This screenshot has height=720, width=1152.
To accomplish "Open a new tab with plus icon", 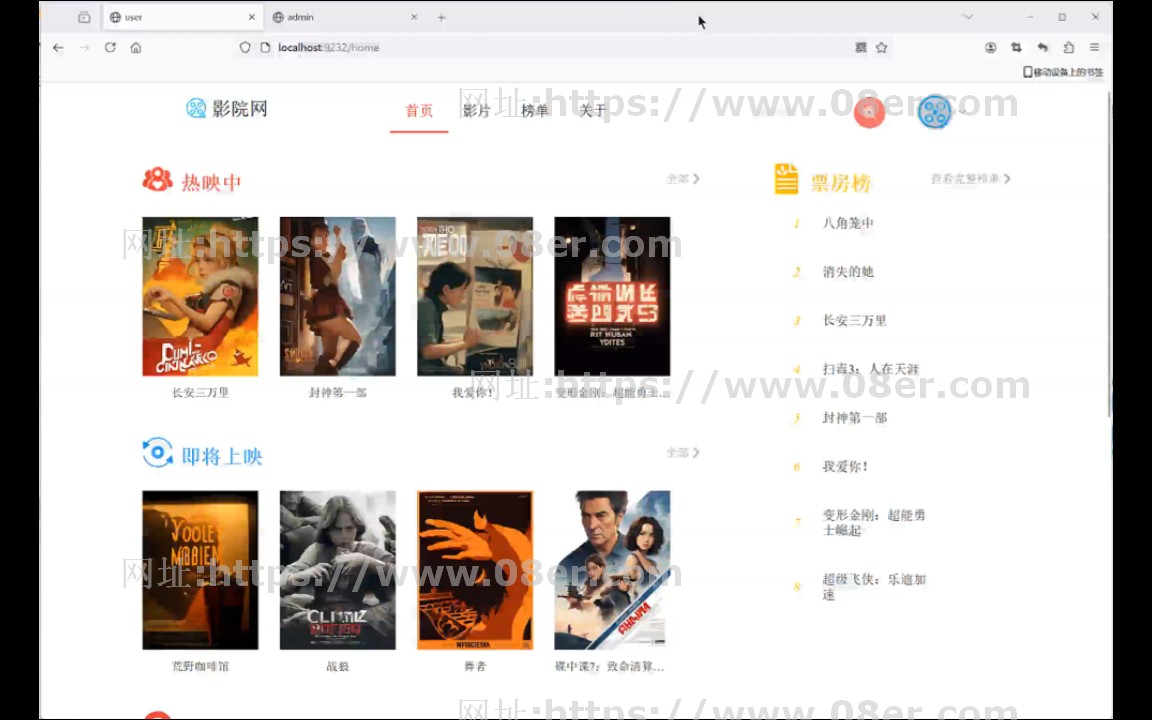I will click(442, 18).
